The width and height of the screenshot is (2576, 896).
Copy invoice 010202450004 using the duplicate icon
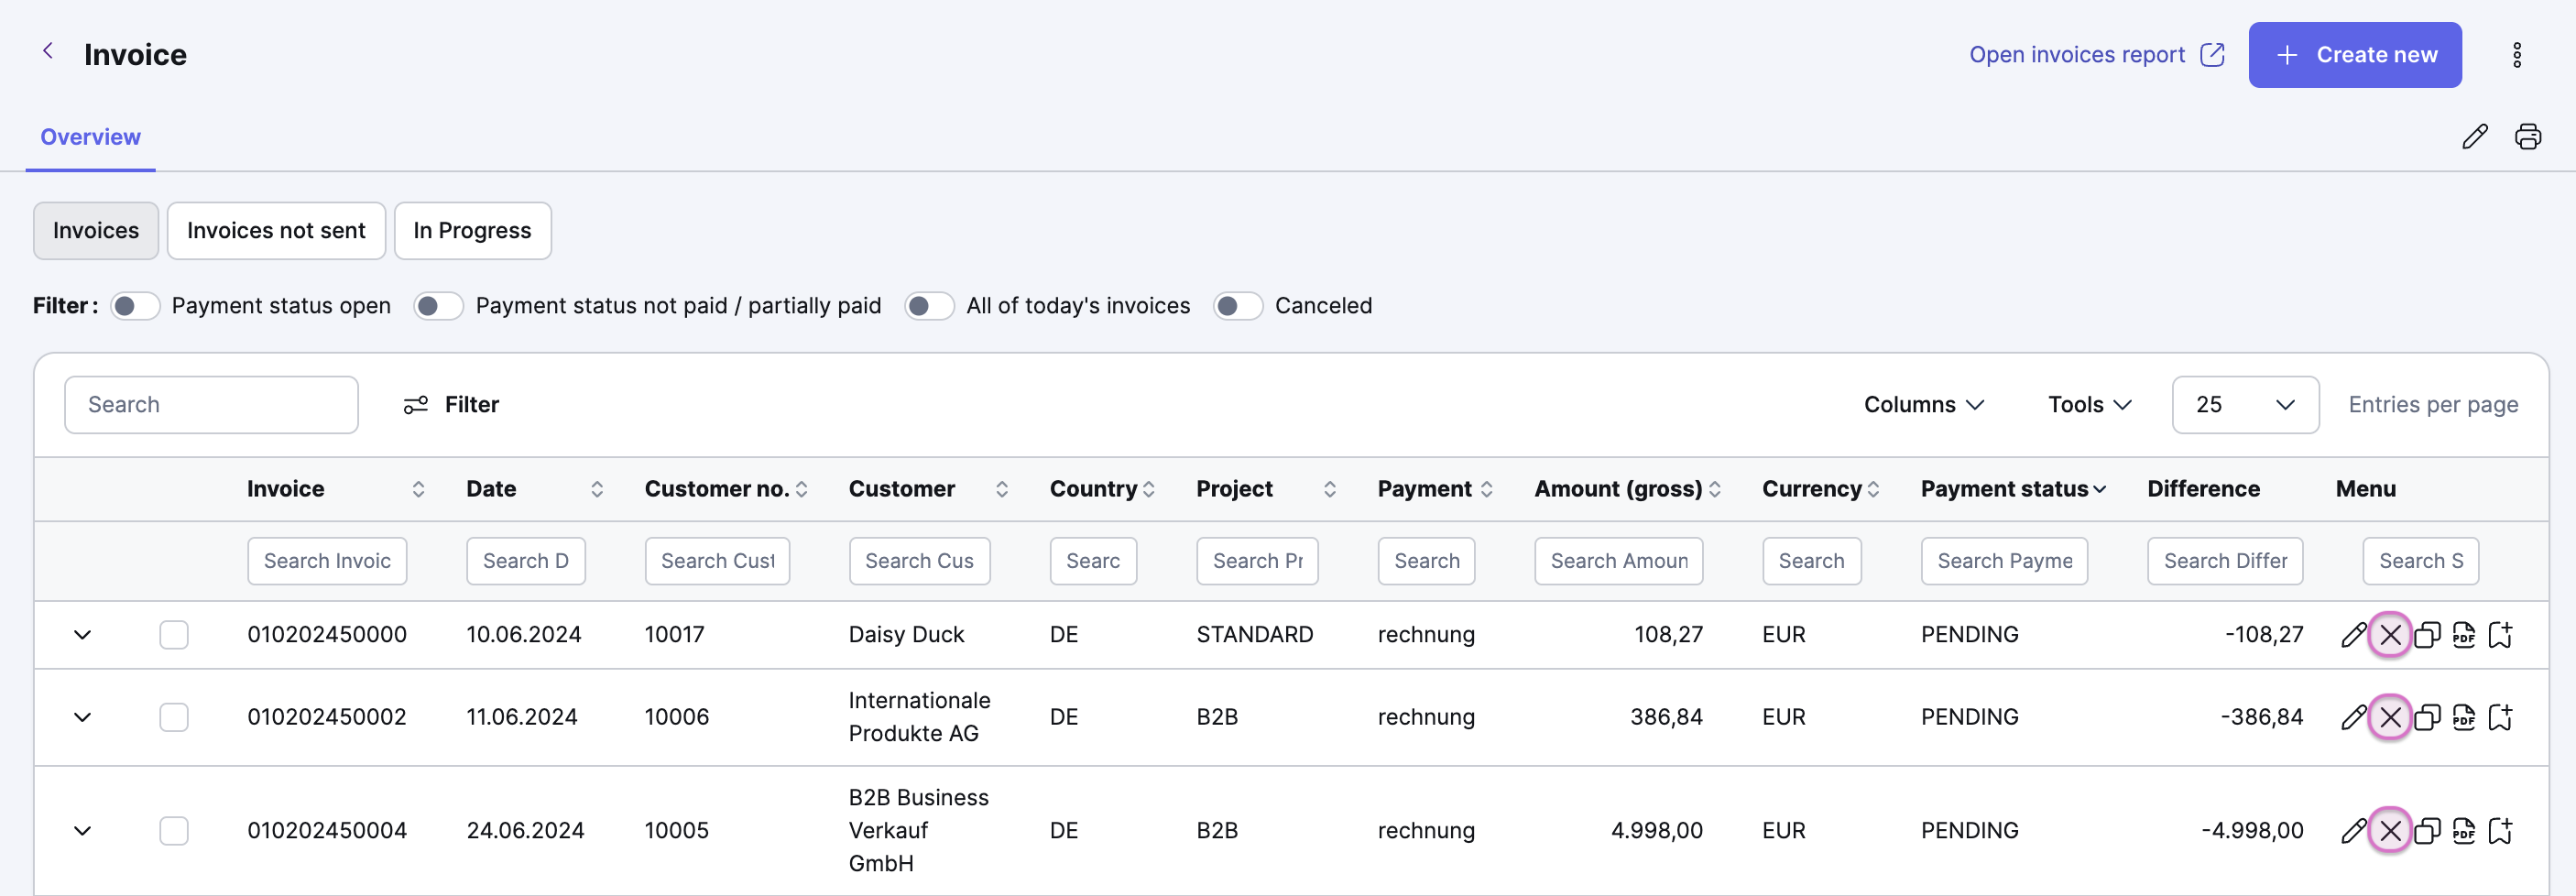(x=2427, y=830)
